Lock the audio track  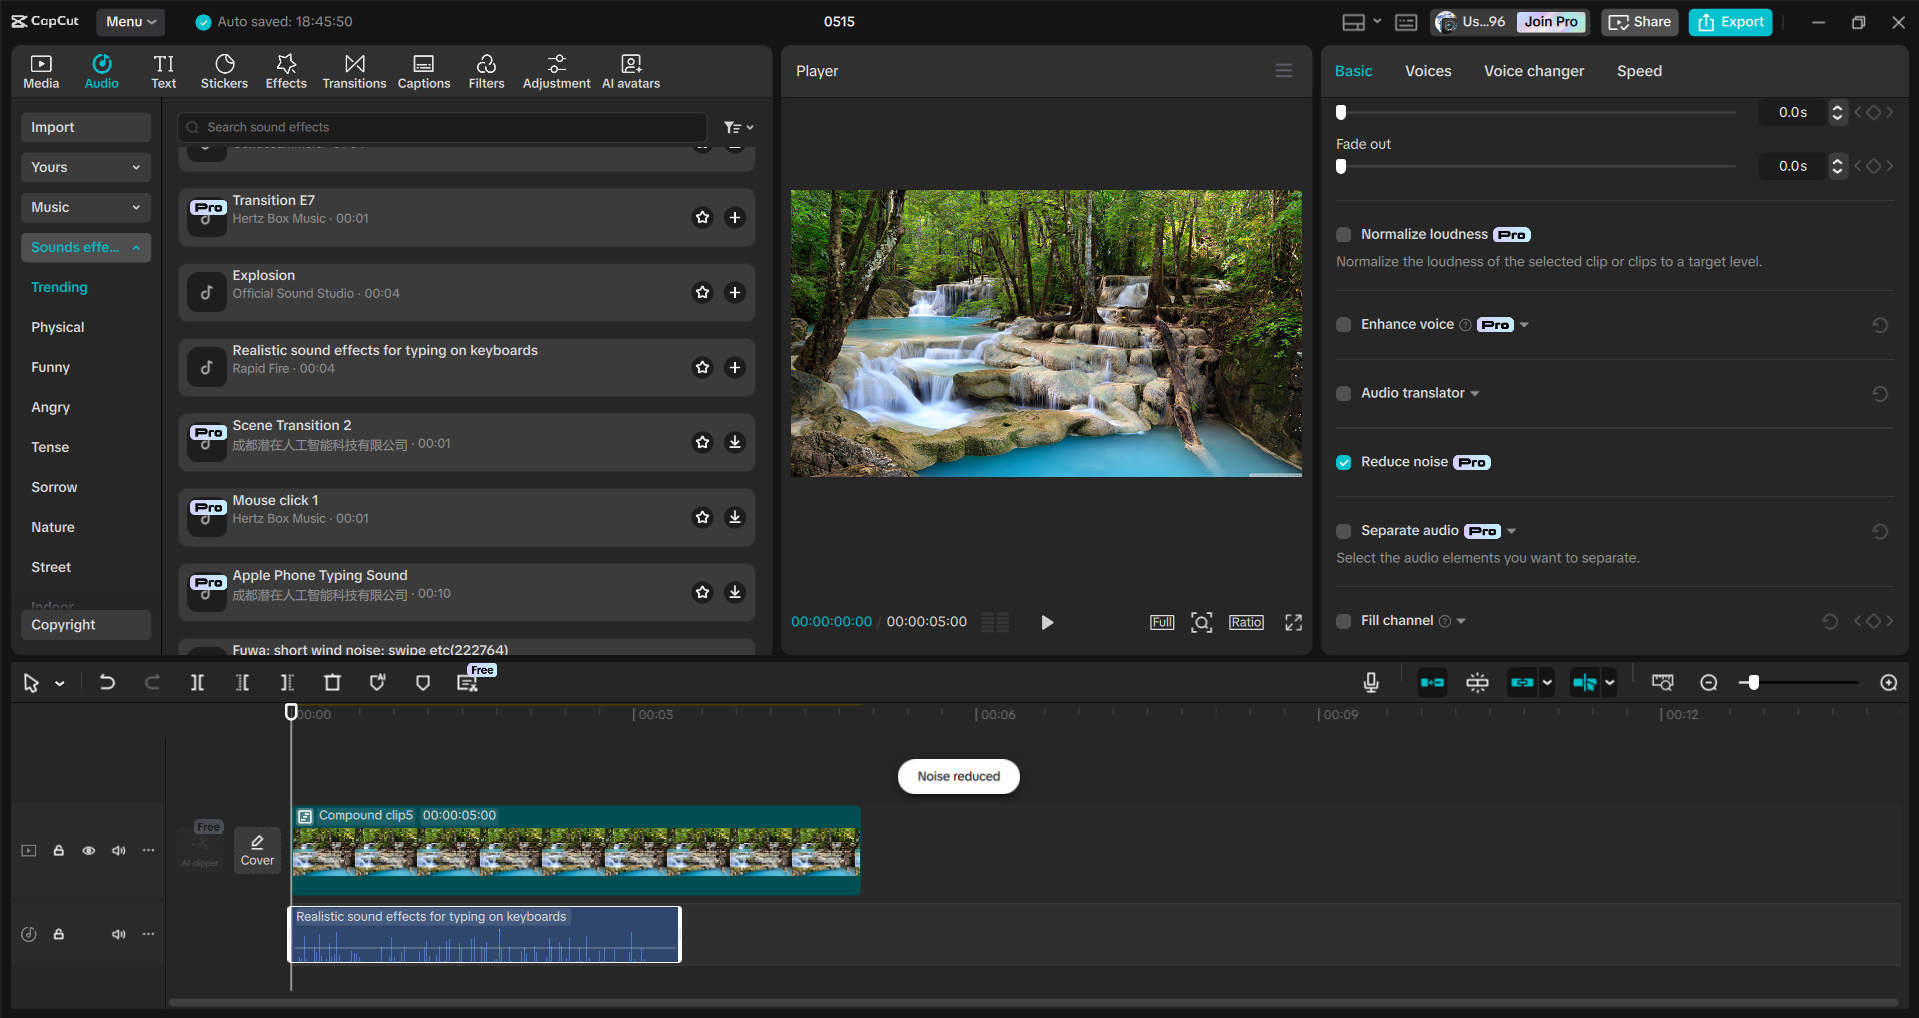(x=58, y=934)
